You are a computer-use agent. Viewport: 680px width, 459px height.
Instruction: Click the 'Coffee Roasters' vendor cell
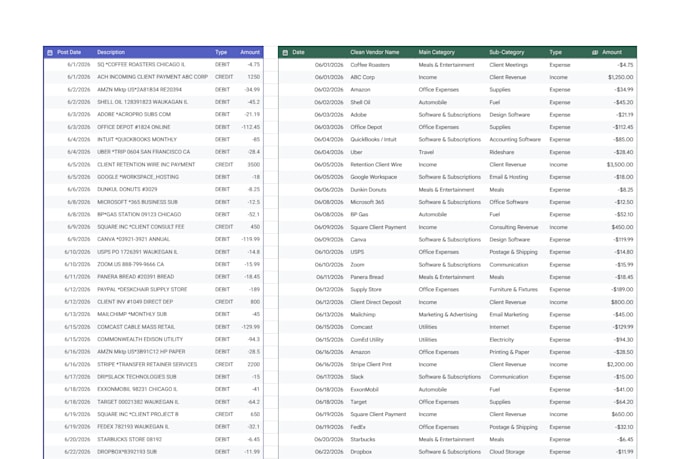(x=370, y=65)
